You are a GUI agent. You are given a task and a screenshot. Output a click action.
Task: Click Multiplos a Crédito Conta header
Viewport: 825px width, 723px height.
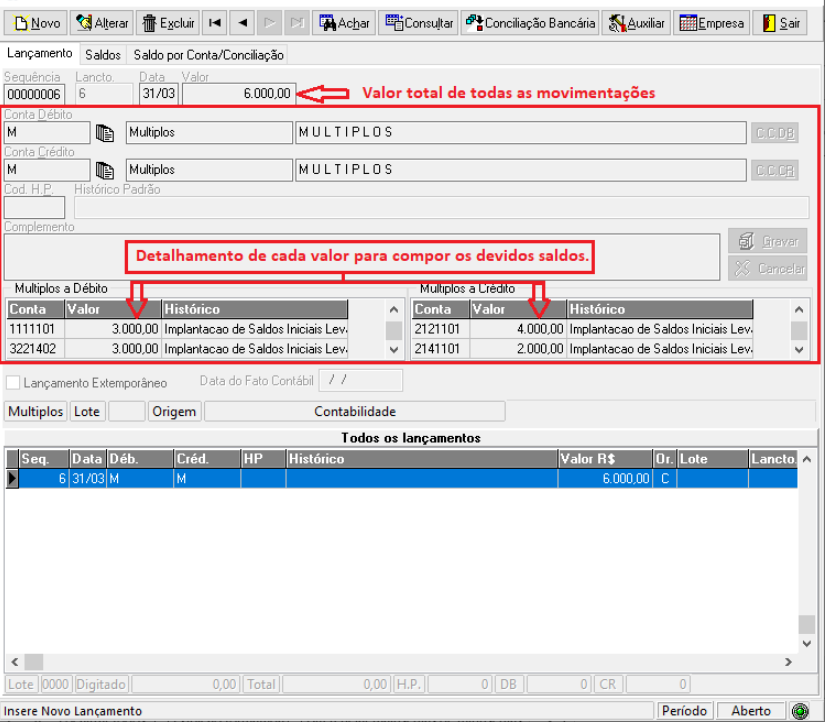441,309
